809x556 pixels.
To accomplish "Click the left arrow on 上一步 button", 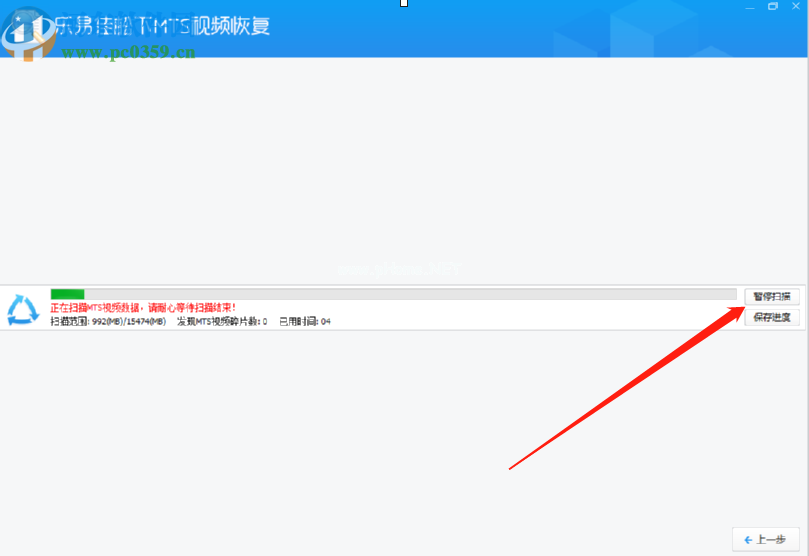I will coord(746,540).
